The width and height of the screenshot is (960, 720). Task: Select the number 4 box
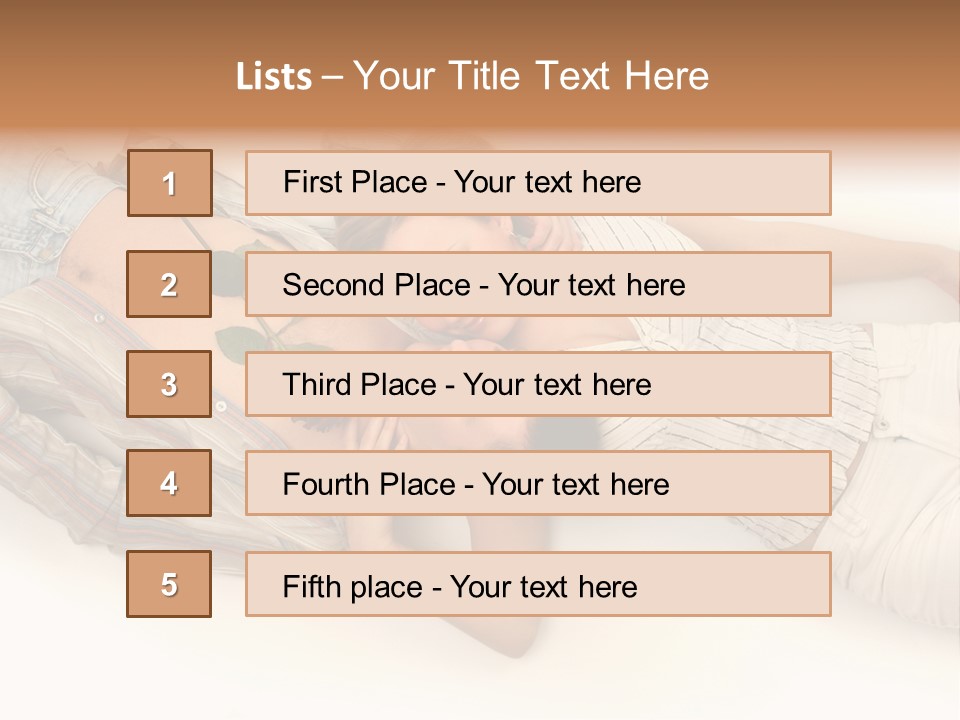point(169,483)
